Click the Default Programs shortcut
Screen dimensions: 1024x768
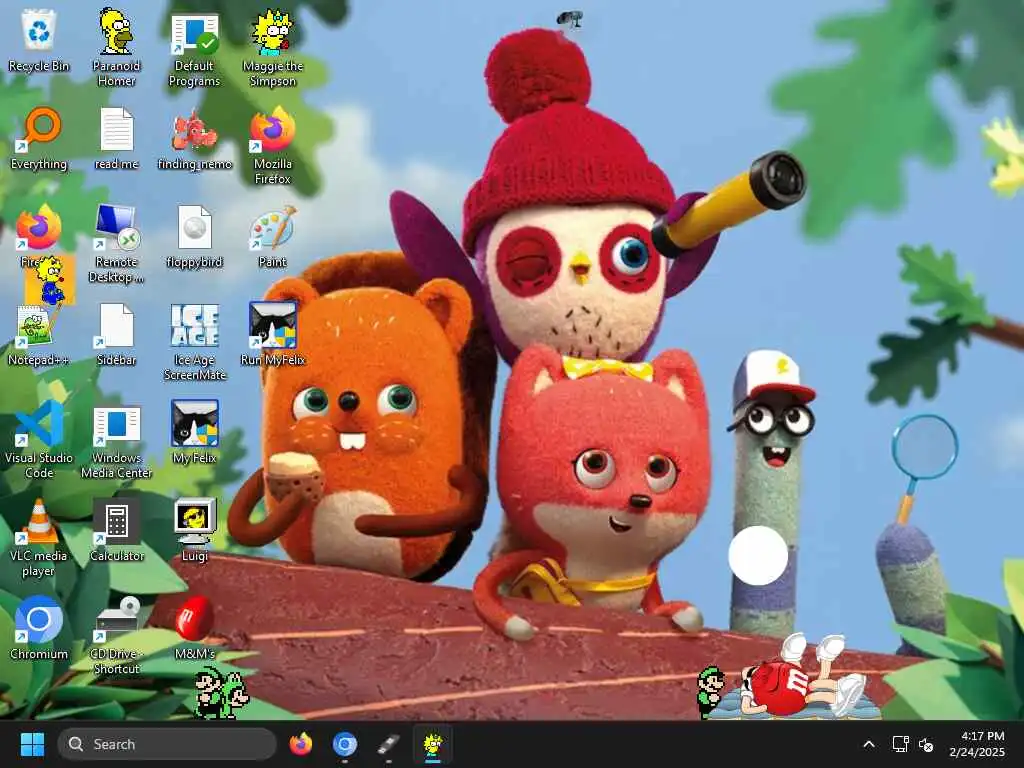pos(195,50)
